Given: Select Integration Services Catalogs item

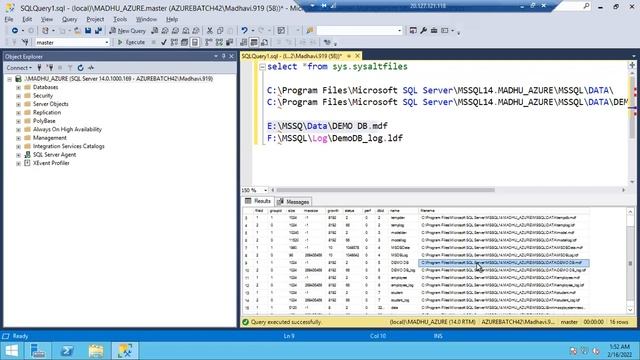Looking at the screenshot, I should coord(69,146).
